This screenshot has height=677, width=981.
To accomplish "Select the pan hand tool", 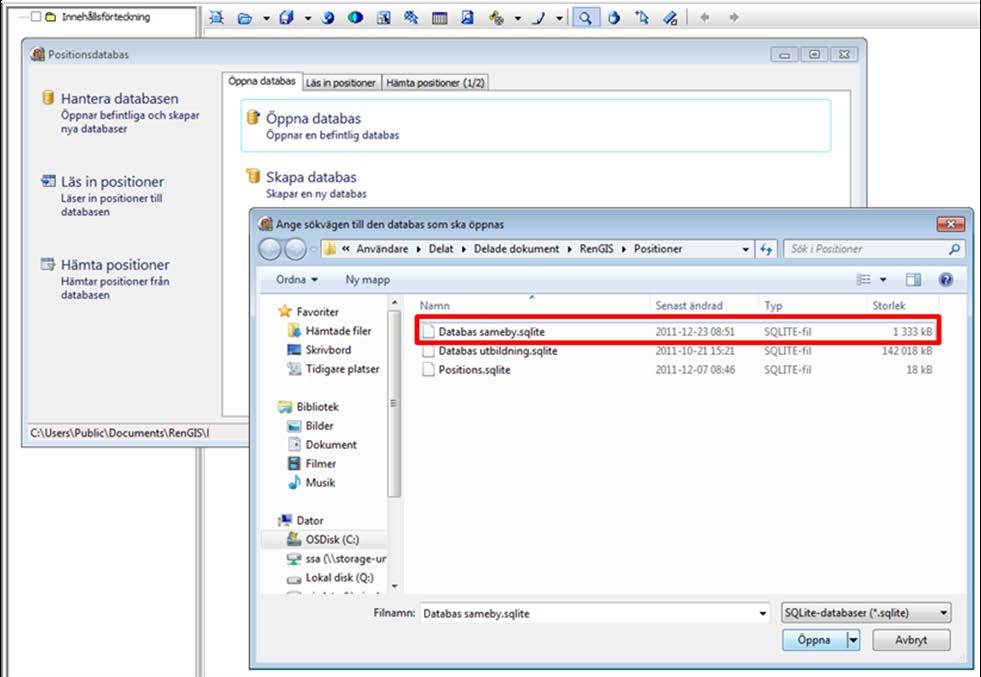I will tap(614, 18).
